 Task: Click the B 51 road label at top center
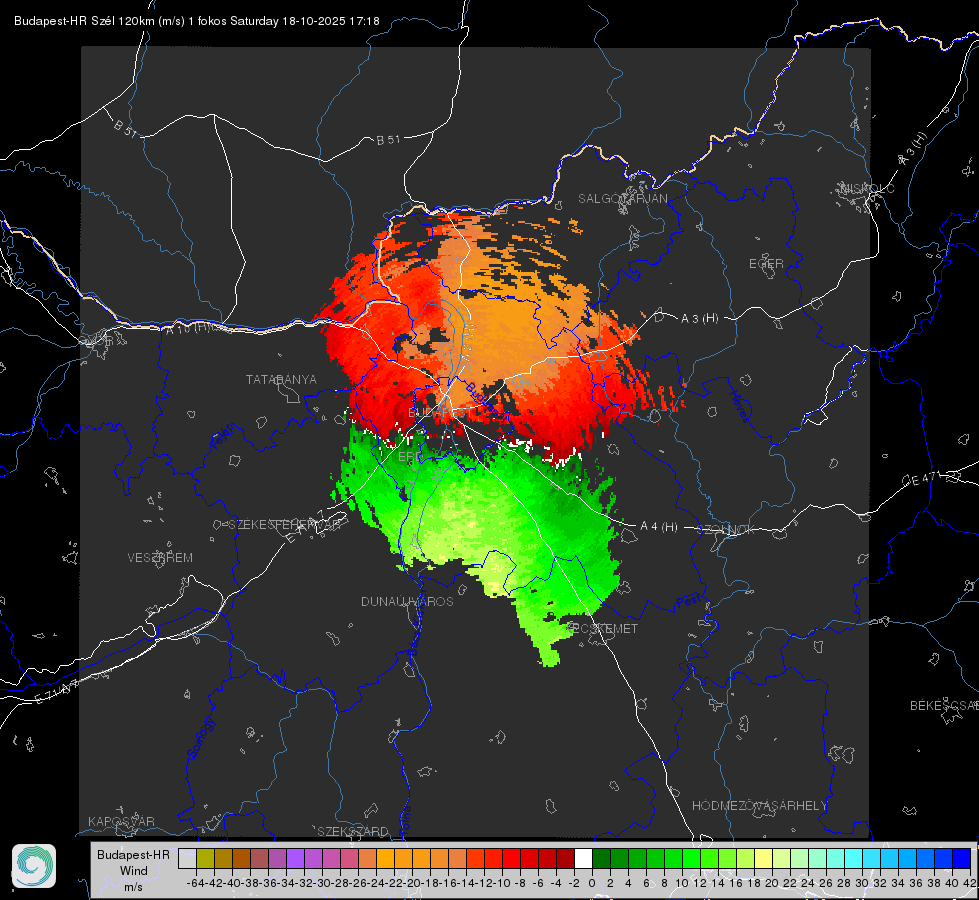point(388,140)
